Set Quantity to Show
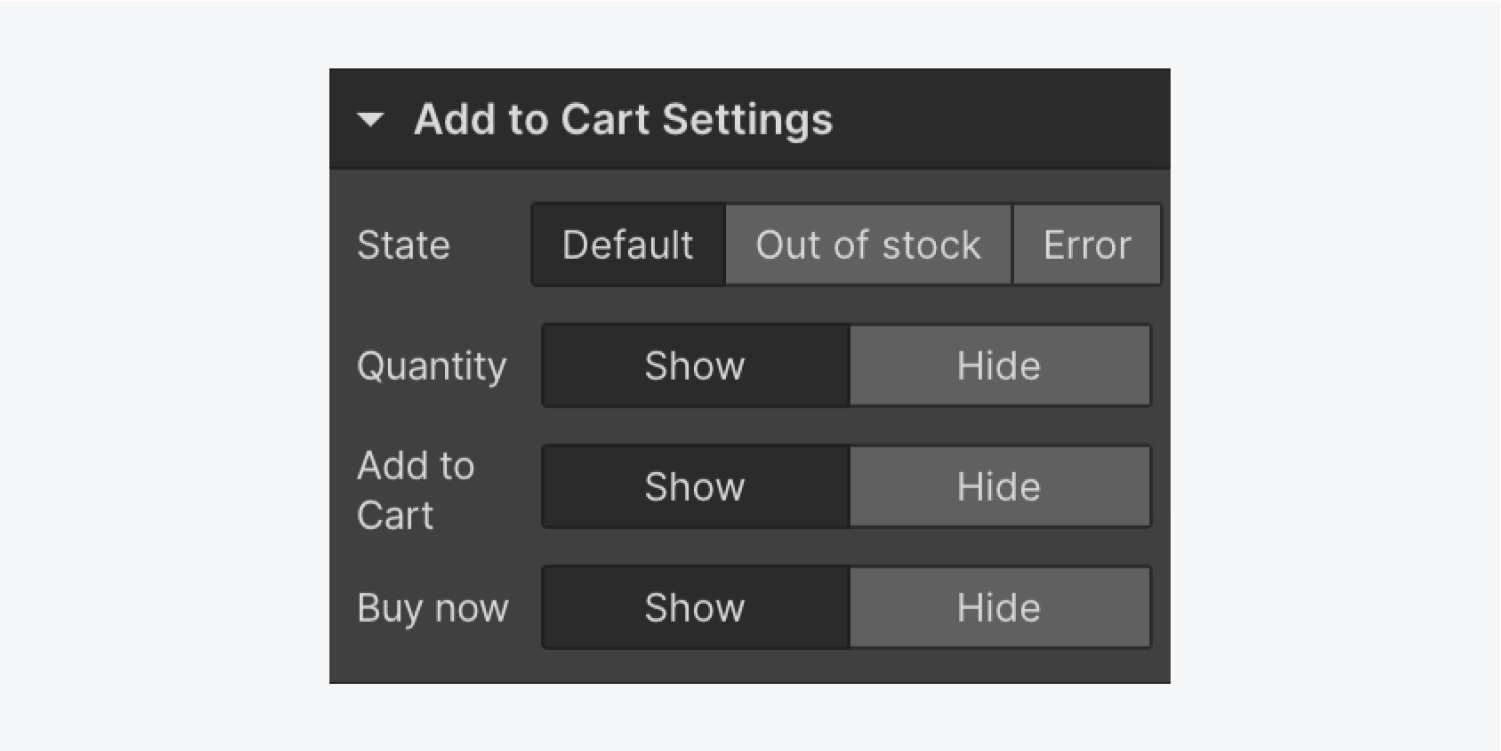This screenshot has height=751, width=1501. tap(695, 366)
